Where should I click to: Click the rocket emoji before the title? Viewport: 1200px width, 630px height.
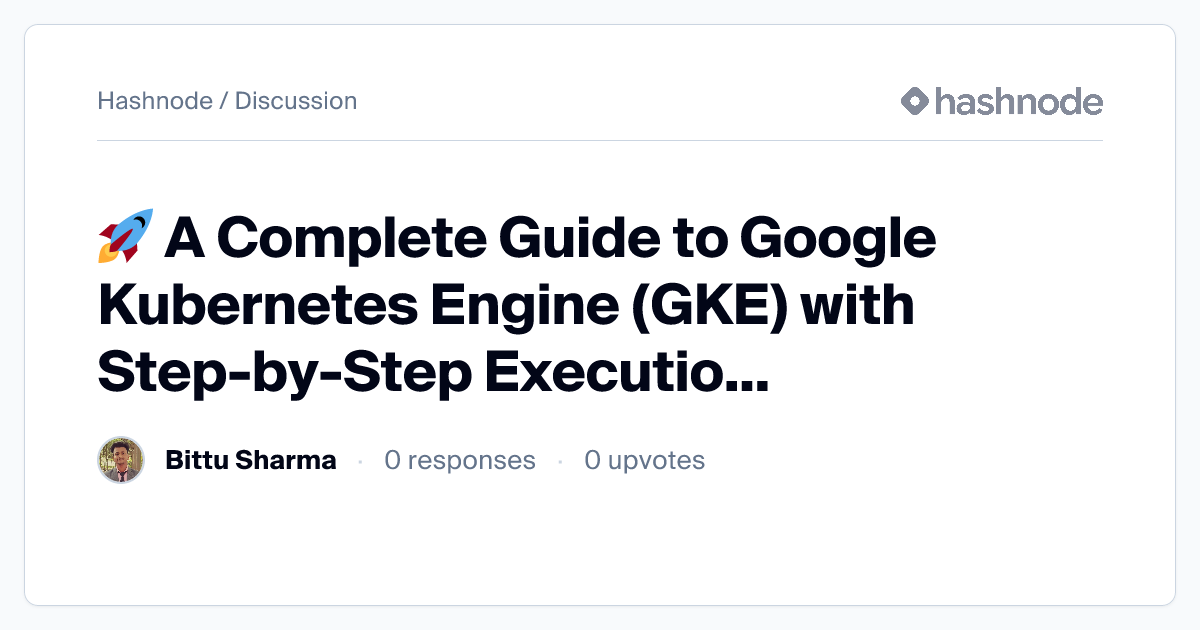125,236
